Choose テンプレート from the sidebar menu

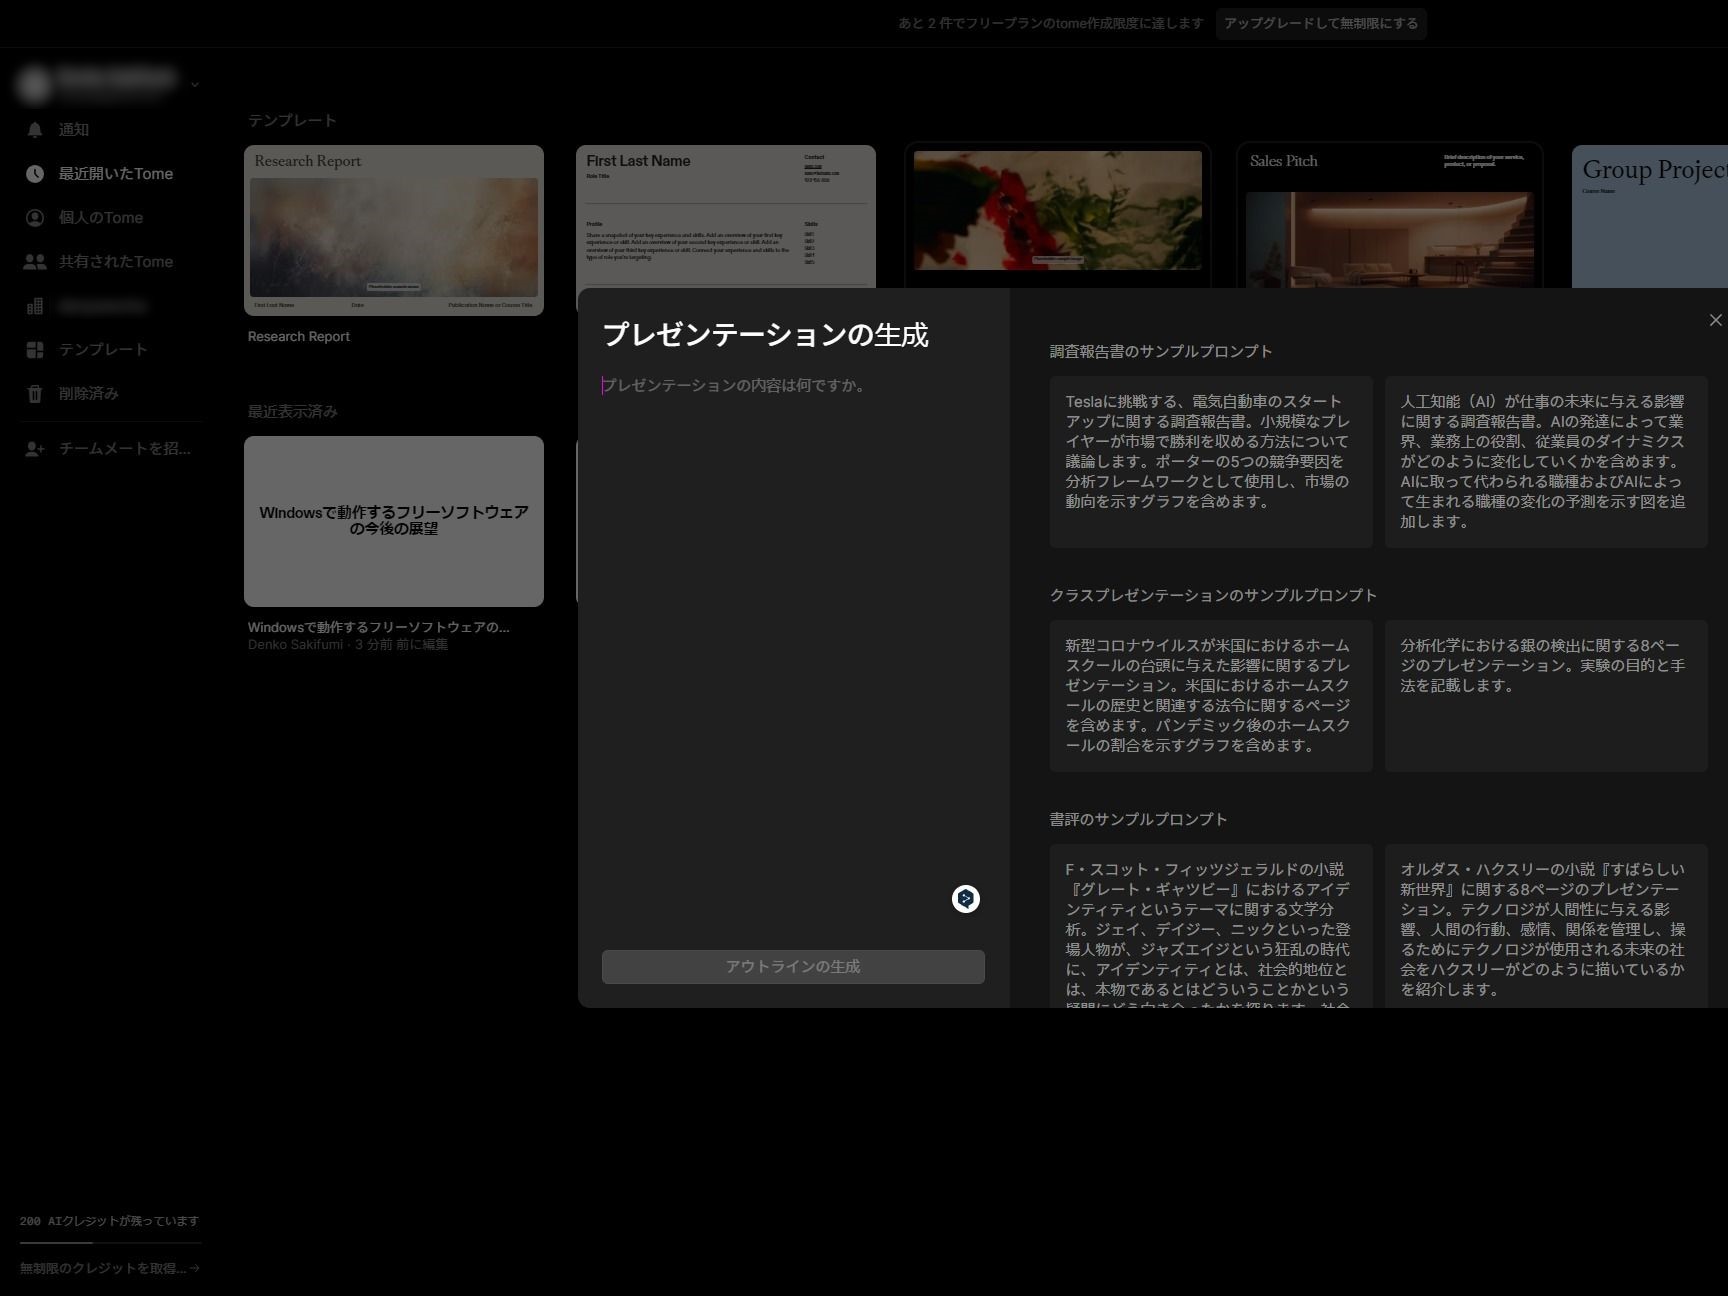click(103, 349)
